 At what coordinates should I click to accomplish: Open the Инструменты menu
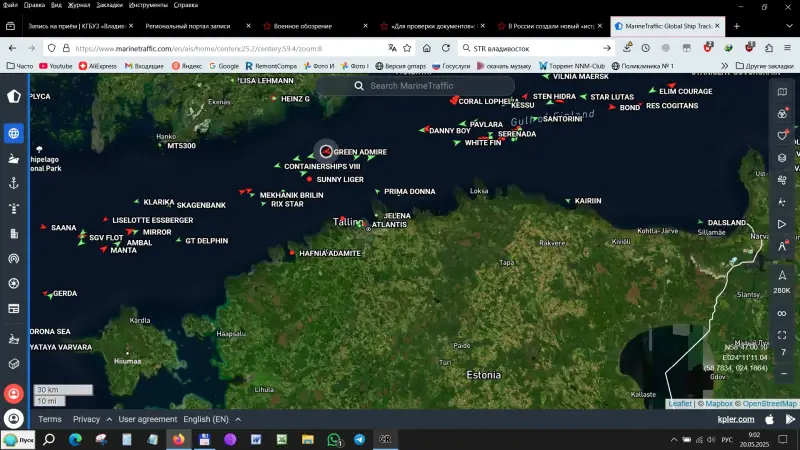(148, 5)
